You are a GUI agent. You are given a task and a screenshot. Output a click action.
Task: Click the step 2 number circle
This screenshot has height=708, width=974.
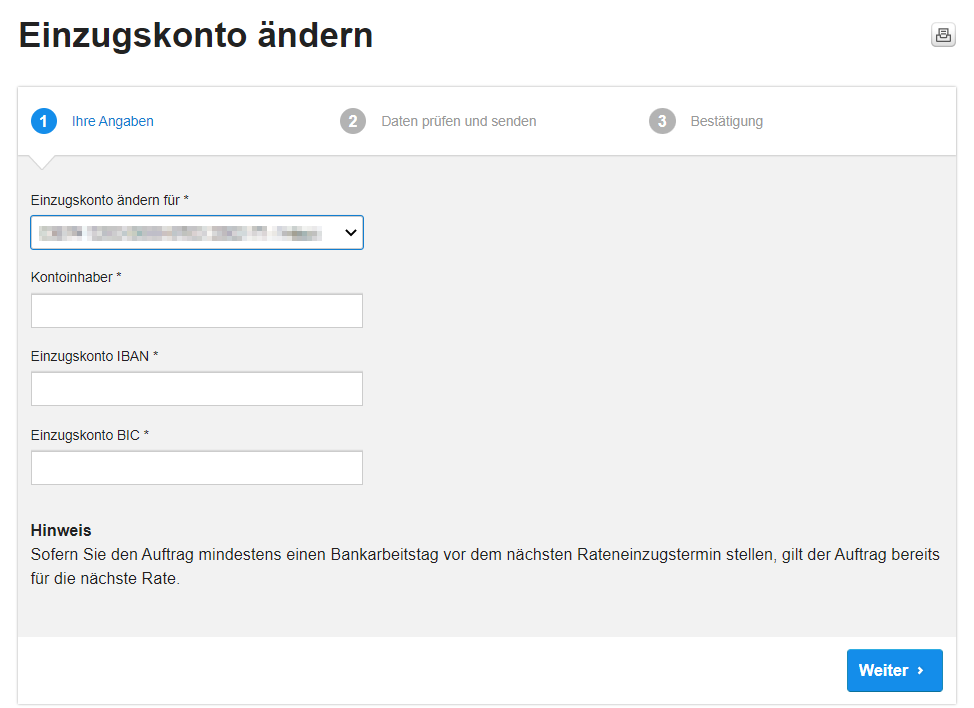coord(353,121)
